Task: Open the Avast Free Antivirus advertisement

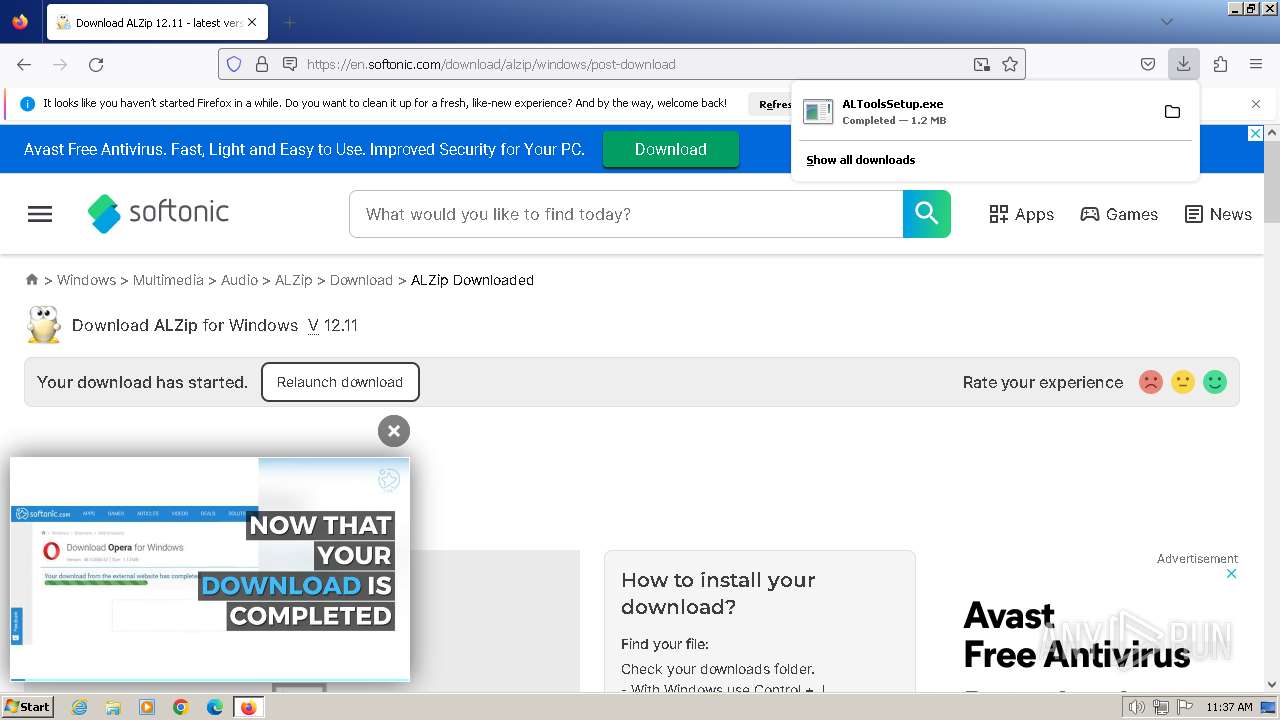Action: coord(1076,635)
